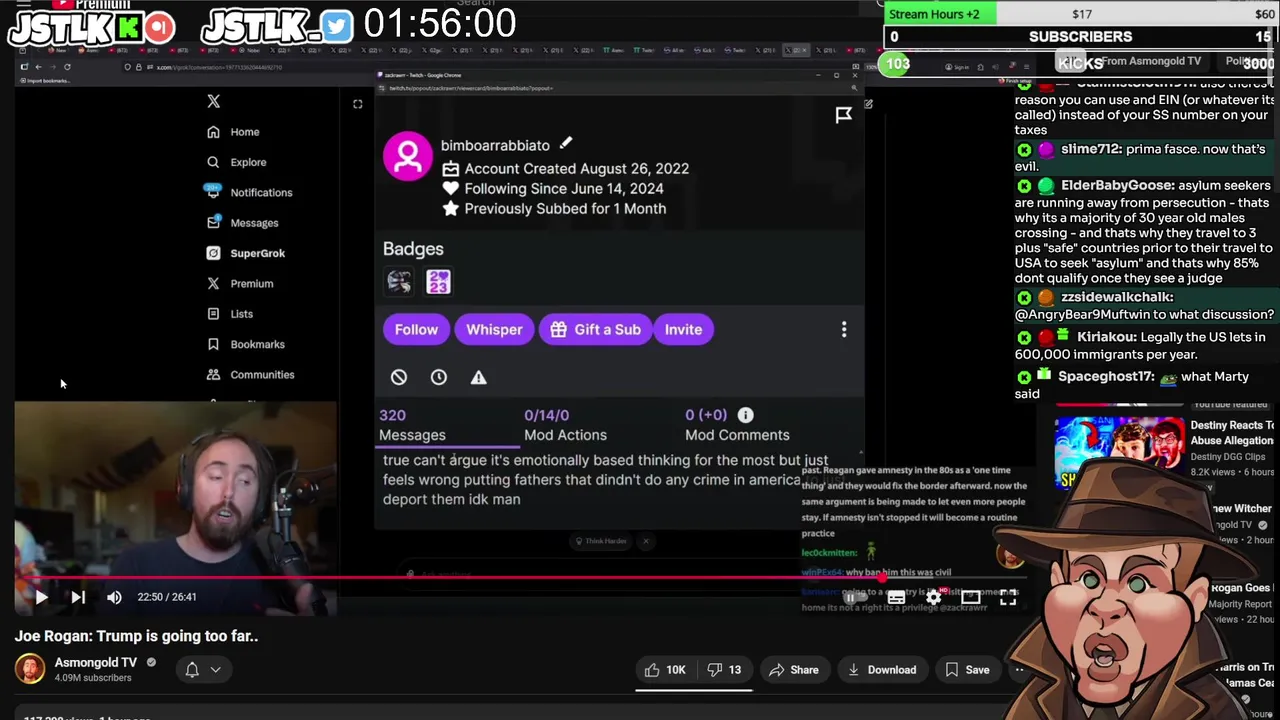This screenshot has width=1280, height=720.
Task: Click the first chat badge icon
Action: tap(399, 282)
